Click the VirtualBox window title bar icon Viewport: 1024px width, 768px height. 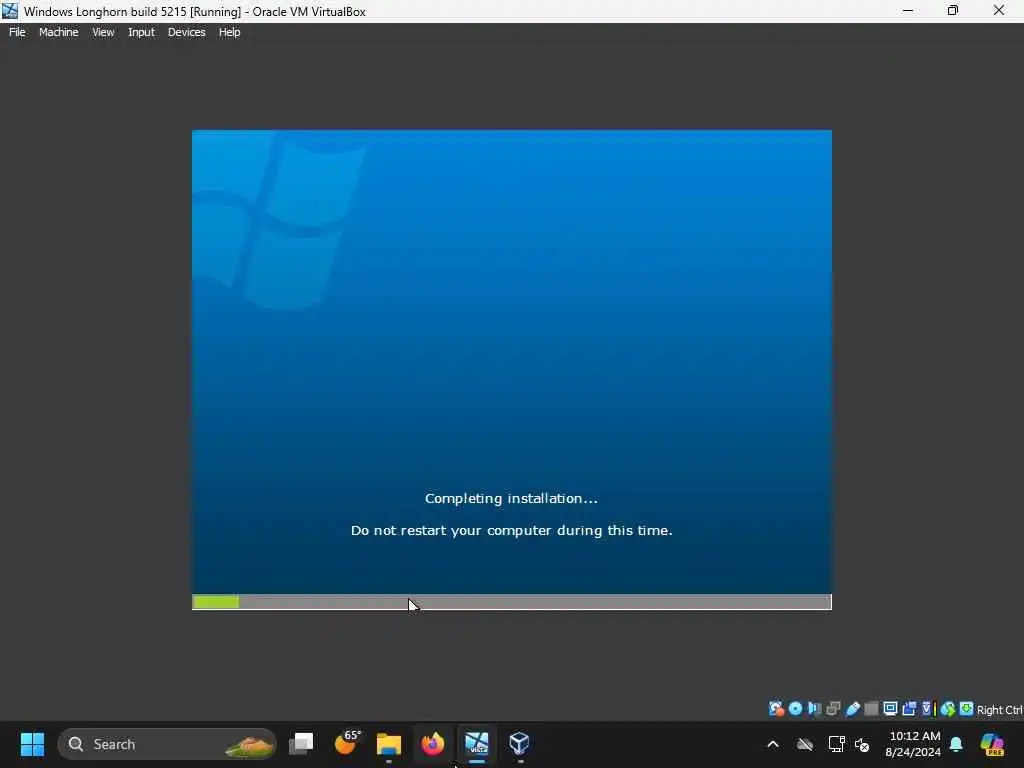[x=10, y=11]
